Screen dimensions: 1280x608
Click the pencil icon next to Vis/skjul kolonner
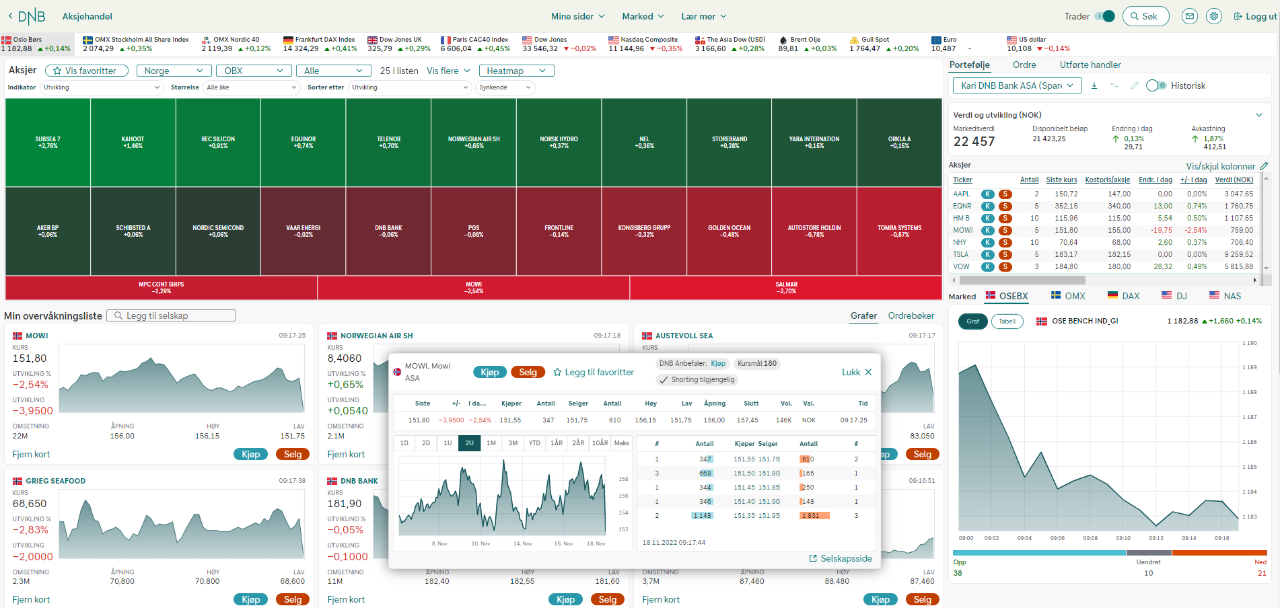pyautogui.click(x=1264, y=166)
